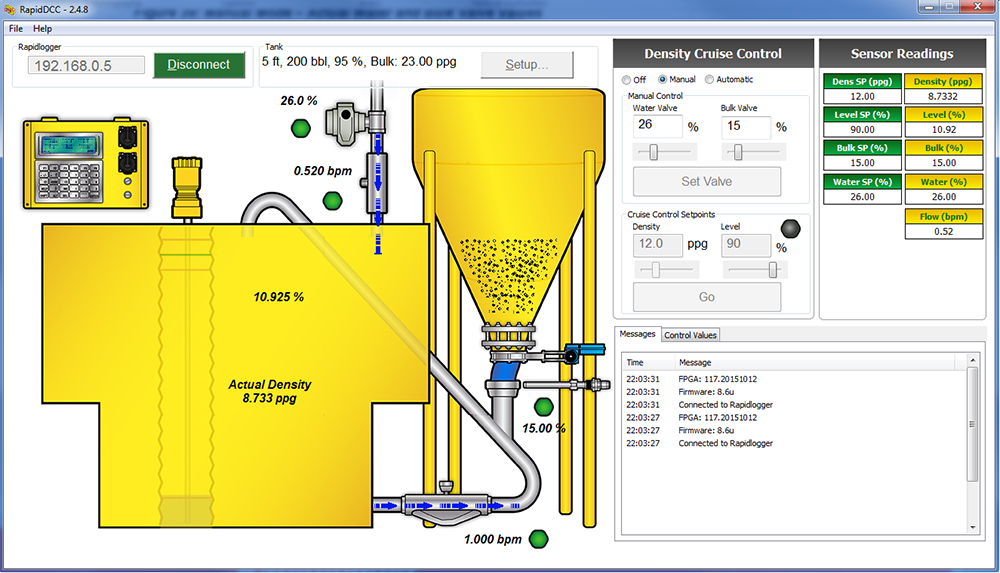The width and height of the screenshot is (1000, 573).
Task: Click the Water (%) reading value
Action: pyautogui.click(x=944, y=197)
